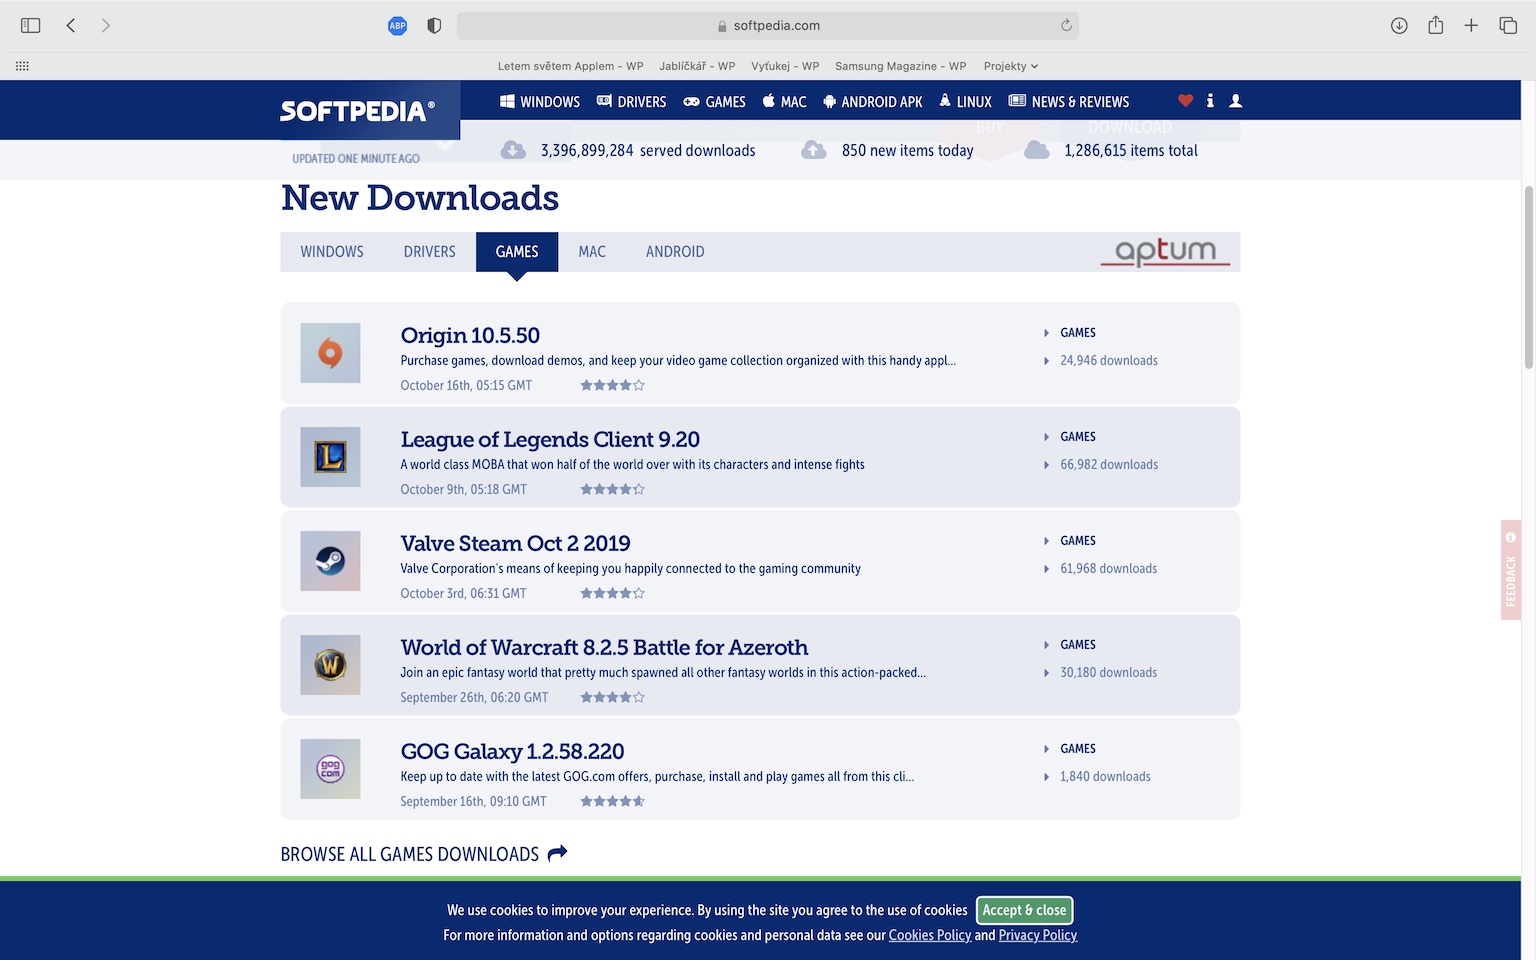Click Games category for Origin row
Image resolution: width=1536 pixels, height=960 pixels.
pyautogui.click(x=1078, y=333)
